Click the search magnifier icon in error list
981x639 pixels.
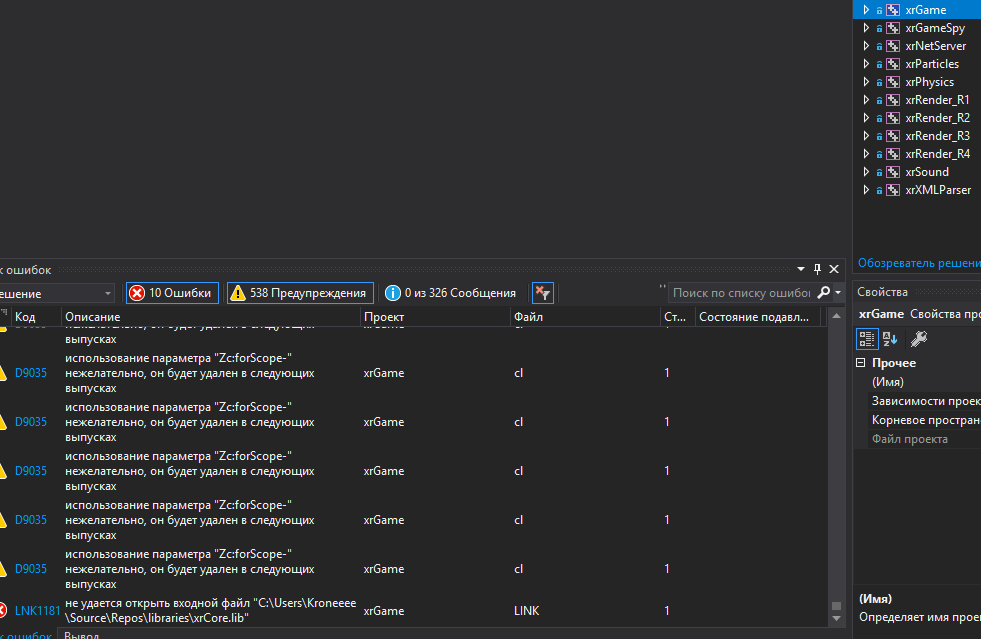[x=823, y=293]
